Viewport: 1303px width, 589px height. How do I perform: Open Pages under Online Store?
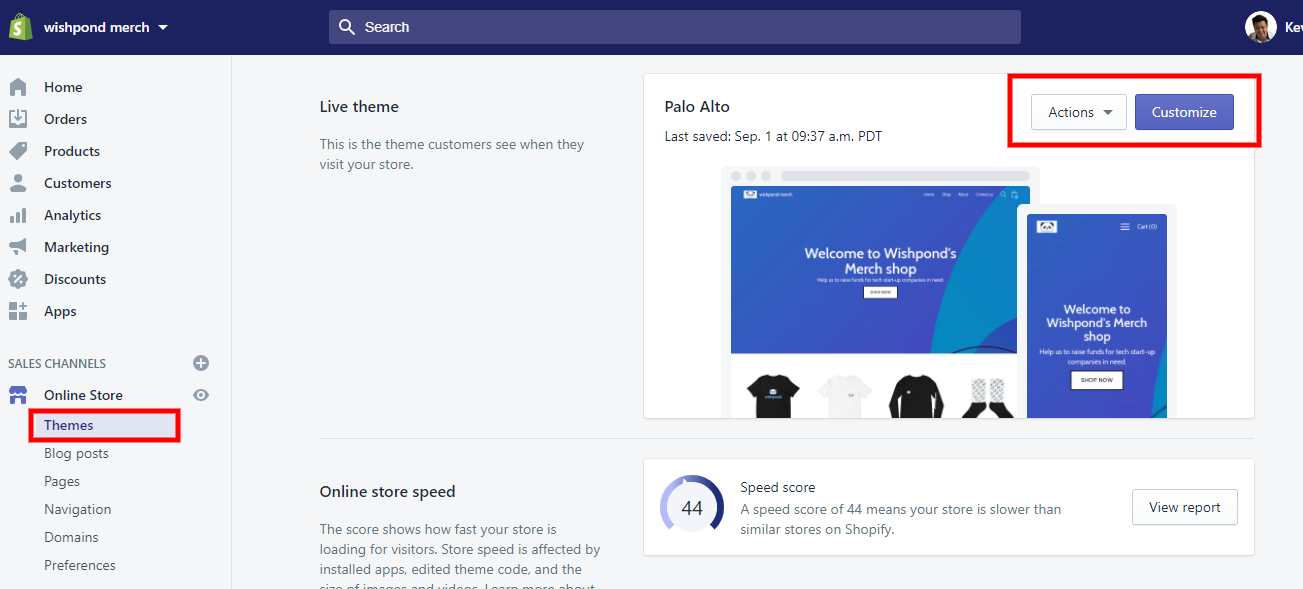click(x=62, y=481)
